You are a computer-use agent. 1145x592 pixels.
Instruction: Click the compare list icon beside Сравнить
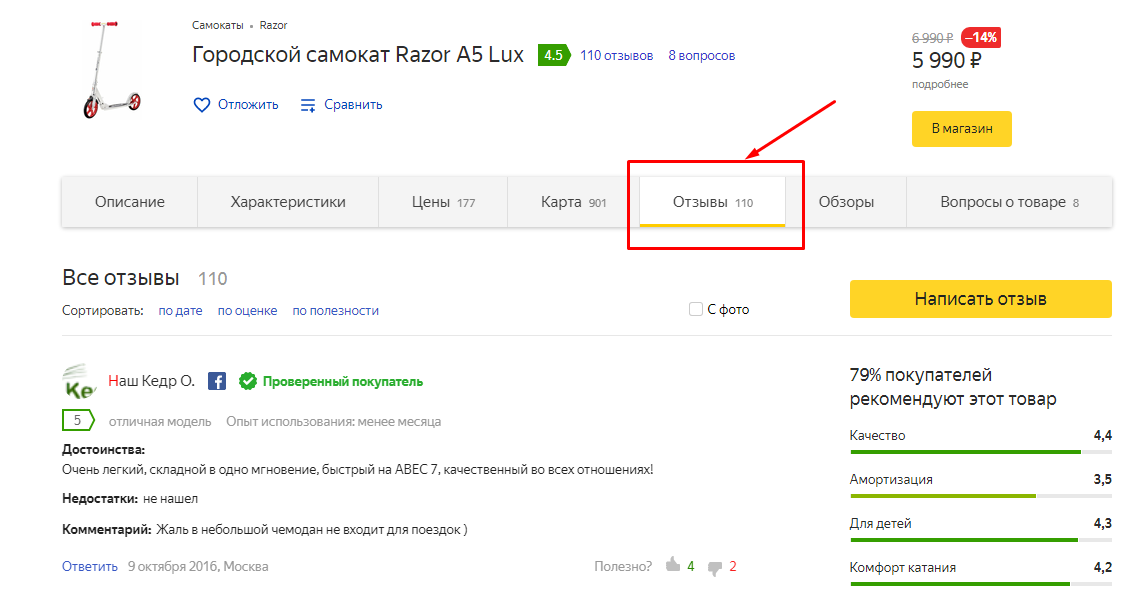(308, 105)
